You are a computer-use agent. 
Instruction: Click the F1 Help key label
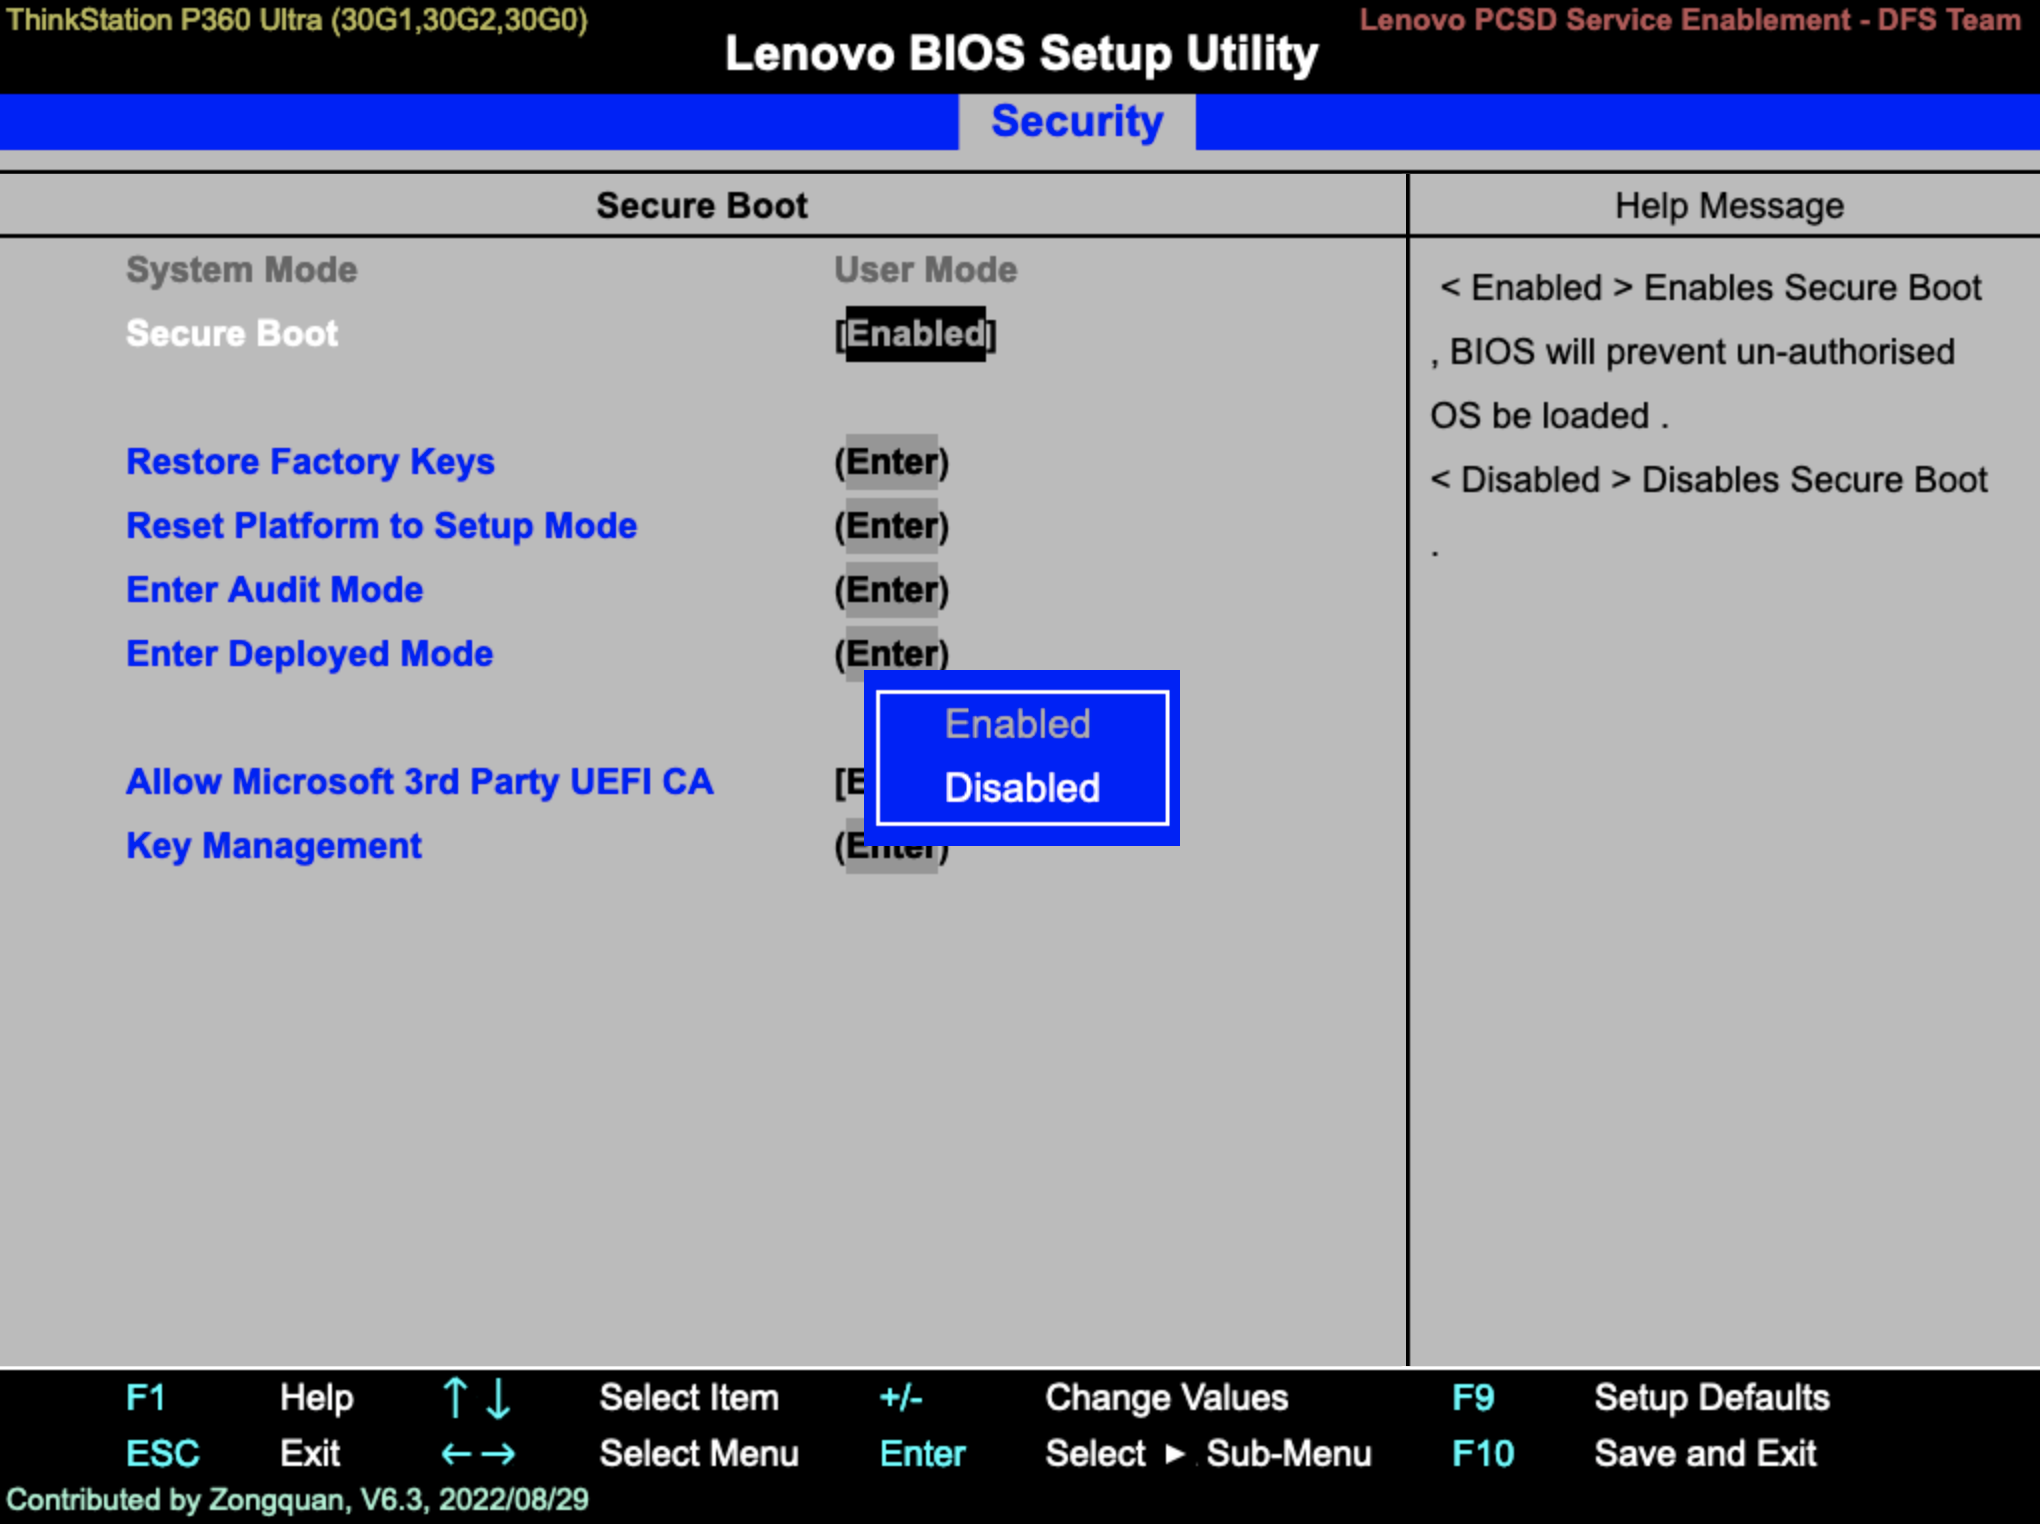pyautogui.click(x=146, y=1397)
